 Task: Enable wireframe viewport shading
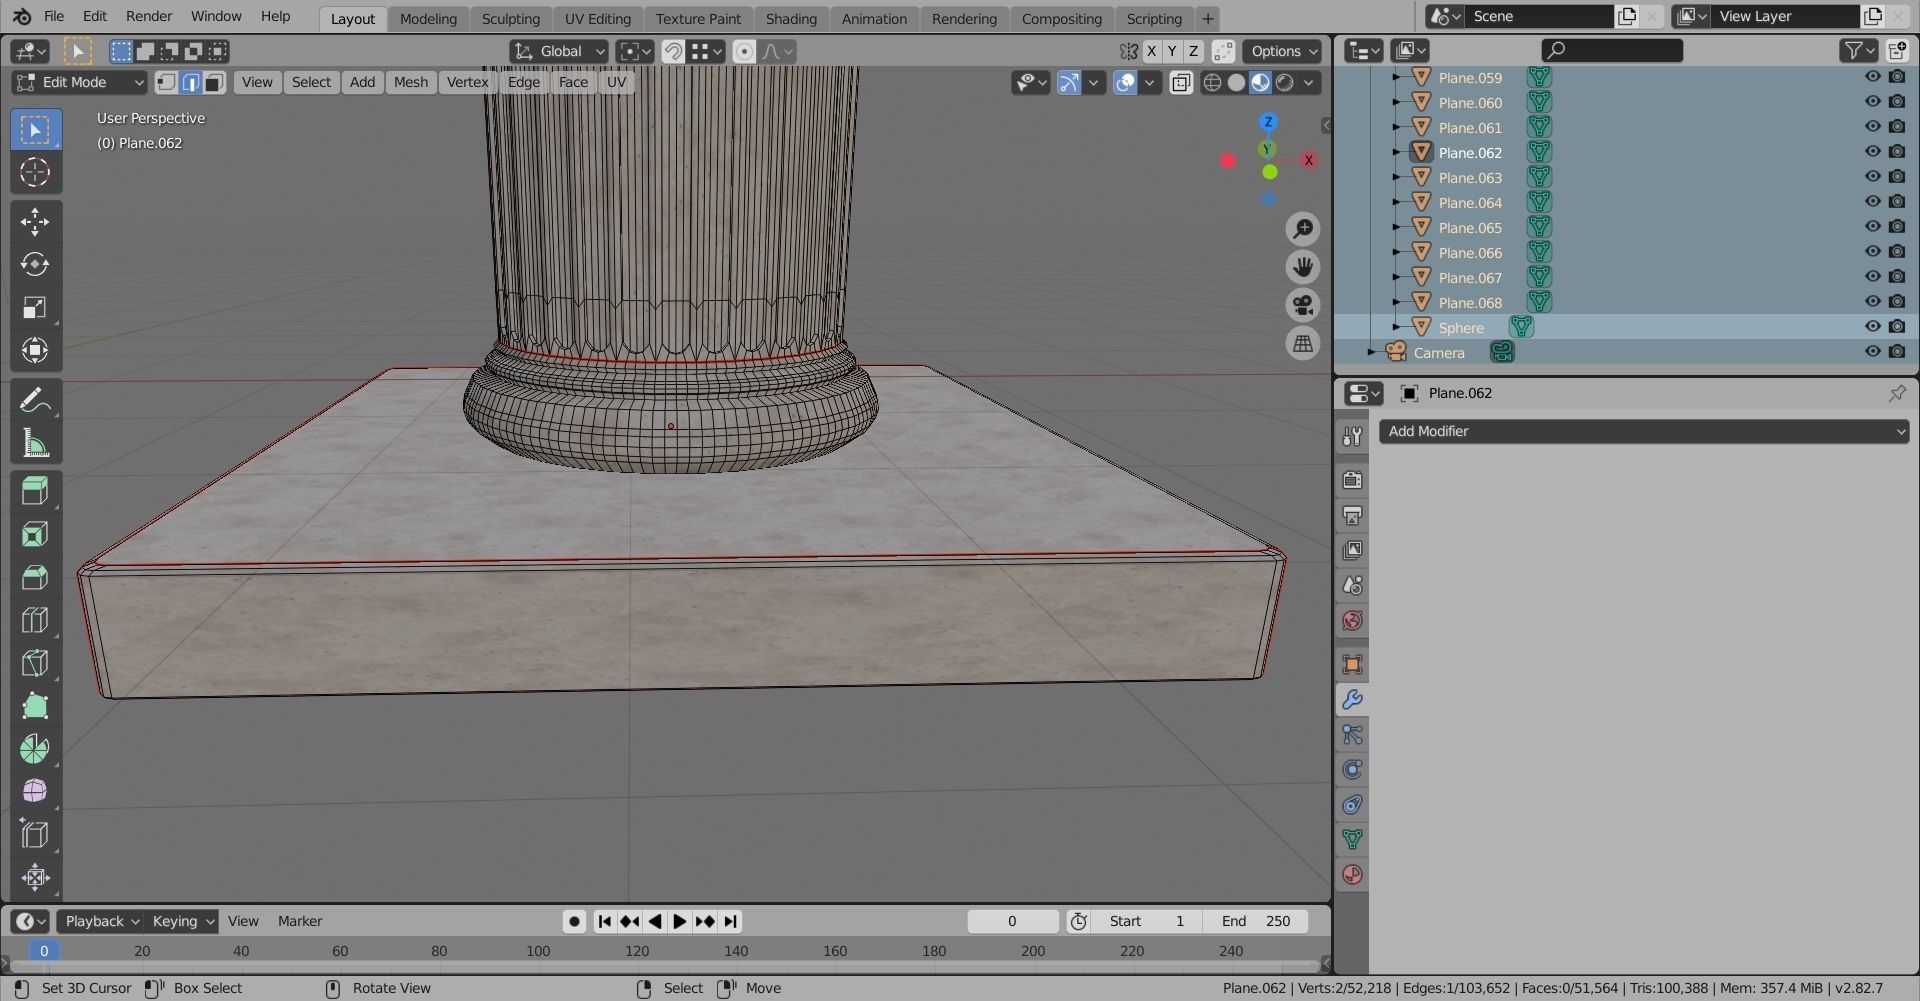[x=1212, y=82]
